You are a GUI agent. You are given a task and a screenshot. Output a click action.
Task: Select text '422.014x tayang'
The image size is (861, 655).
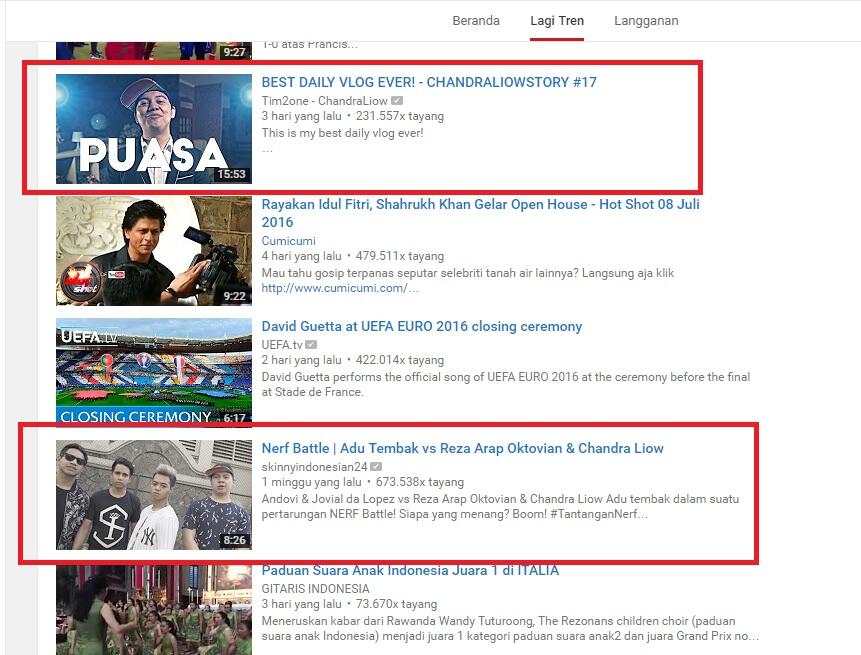(x=400, y=360)
